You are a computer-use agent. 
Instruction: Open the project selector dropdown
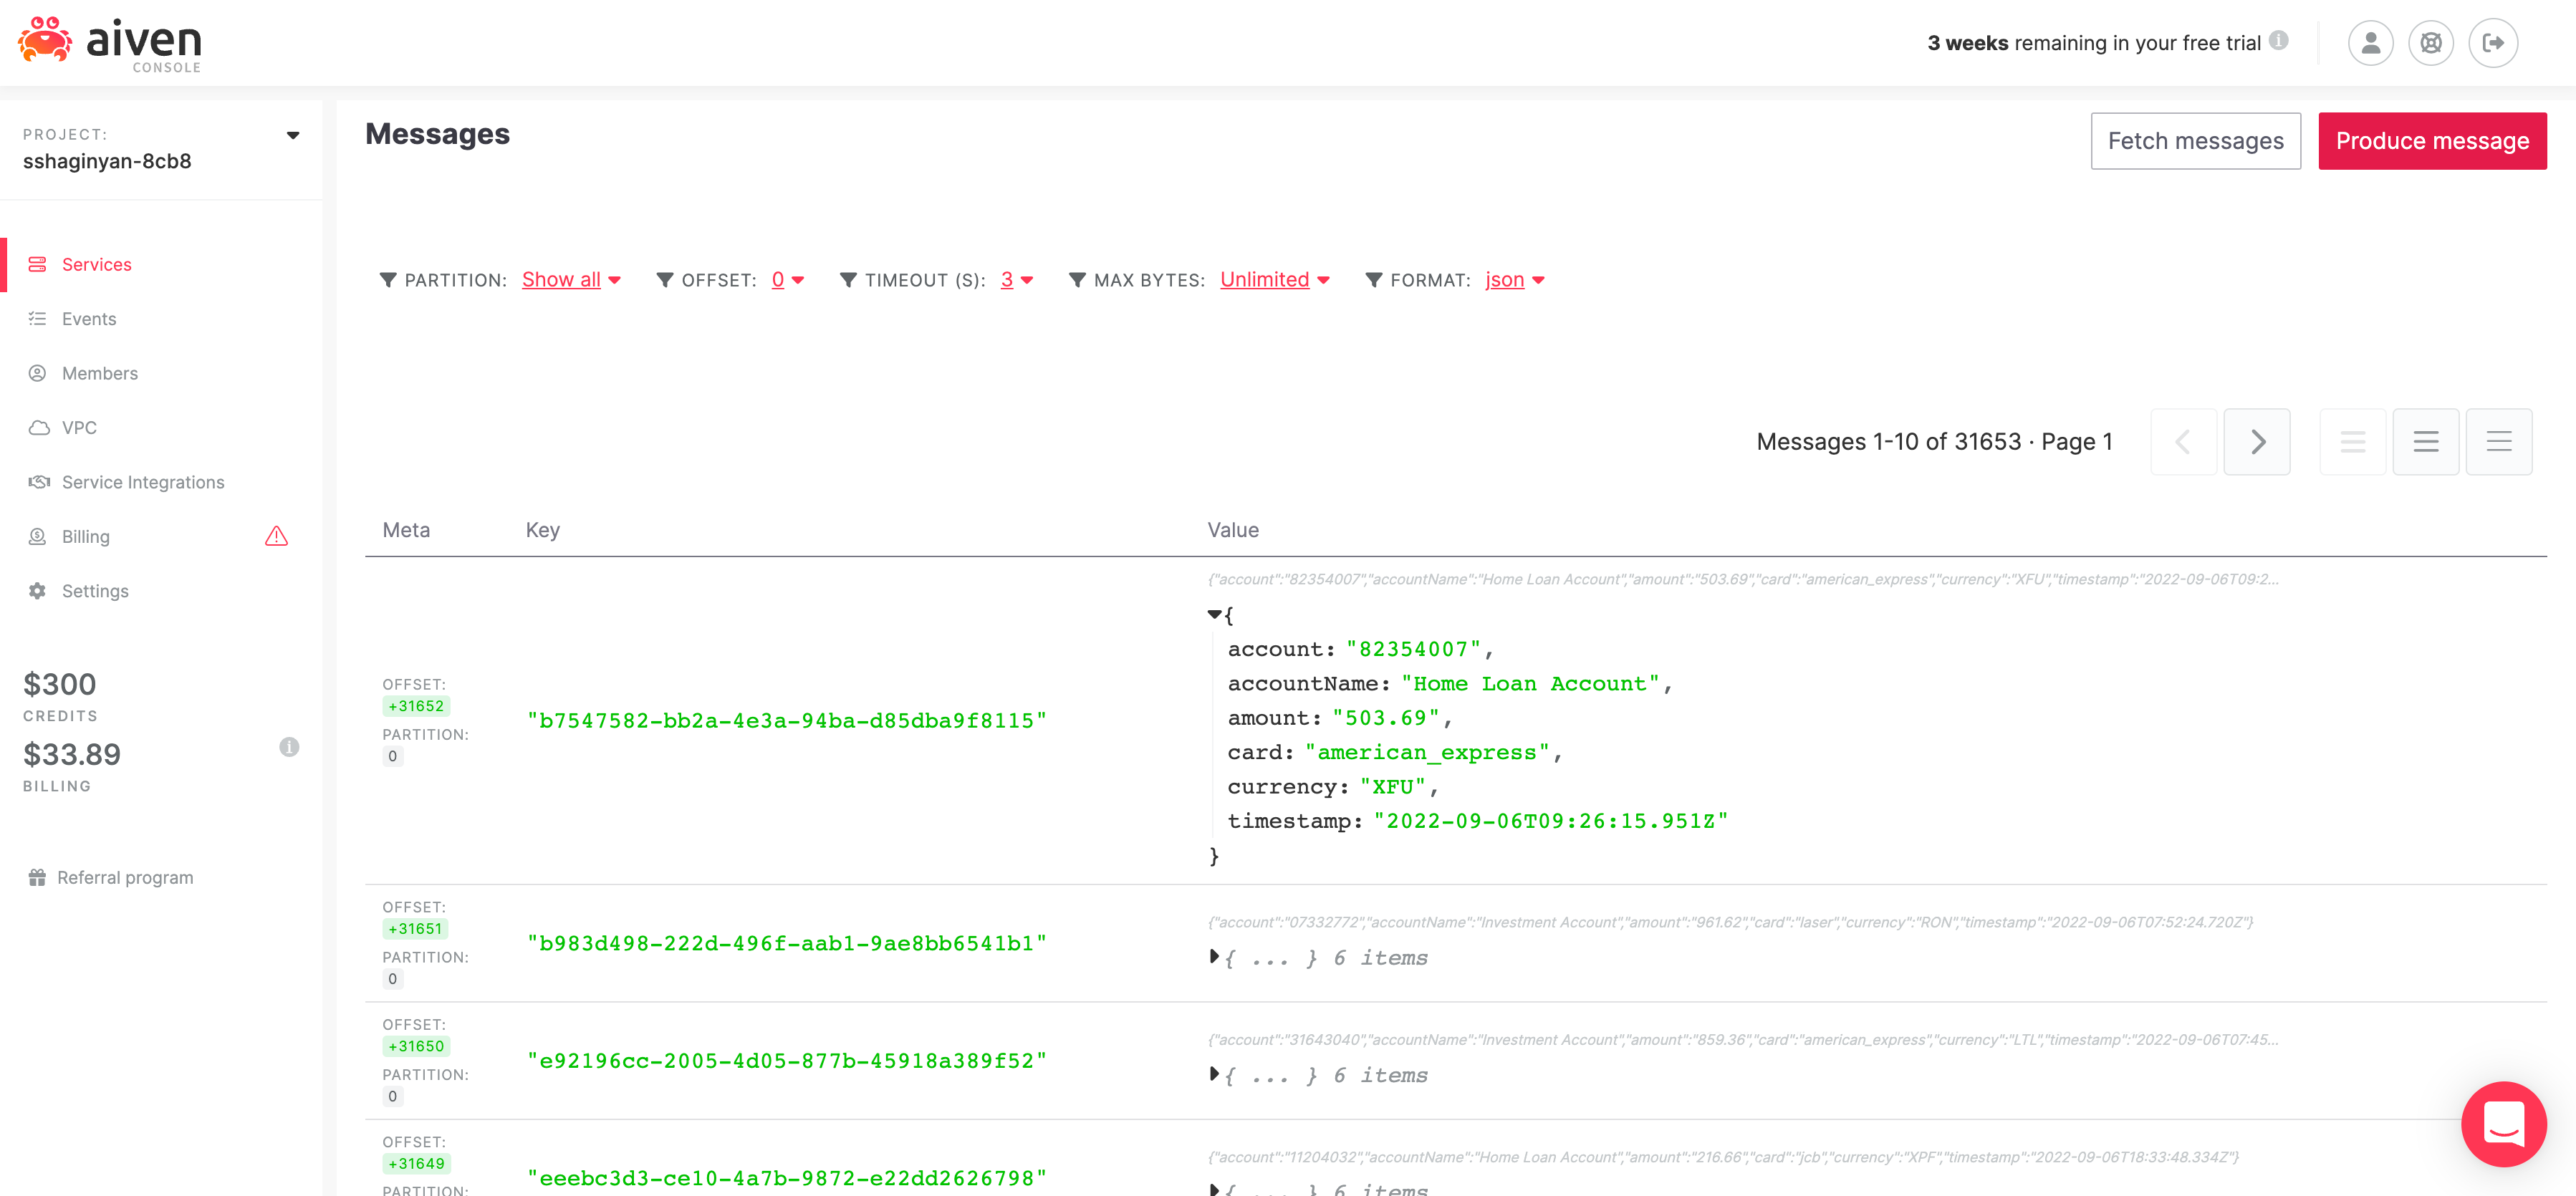[292, 135]
